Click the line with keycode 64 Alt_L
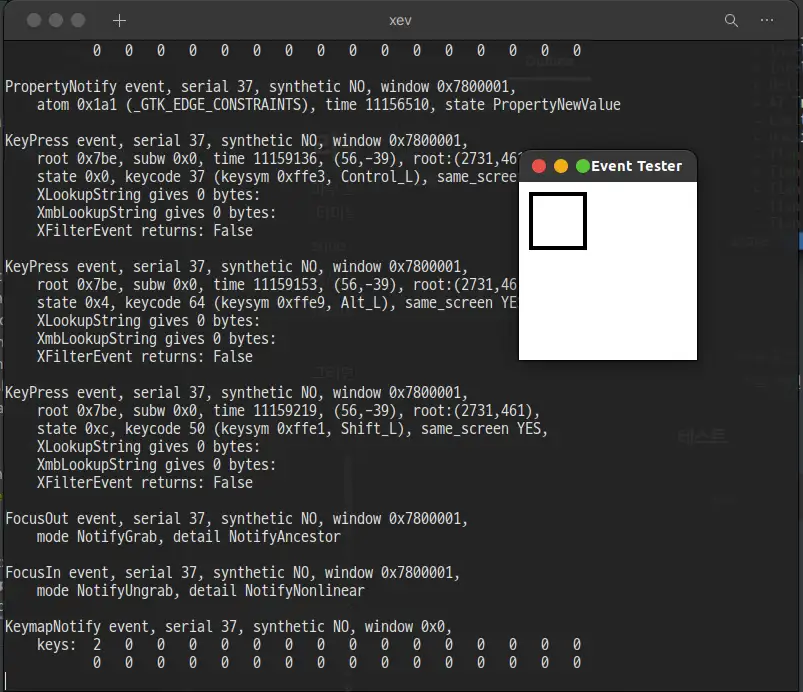Viewport: 803px width, 692px height. point(277,303)
